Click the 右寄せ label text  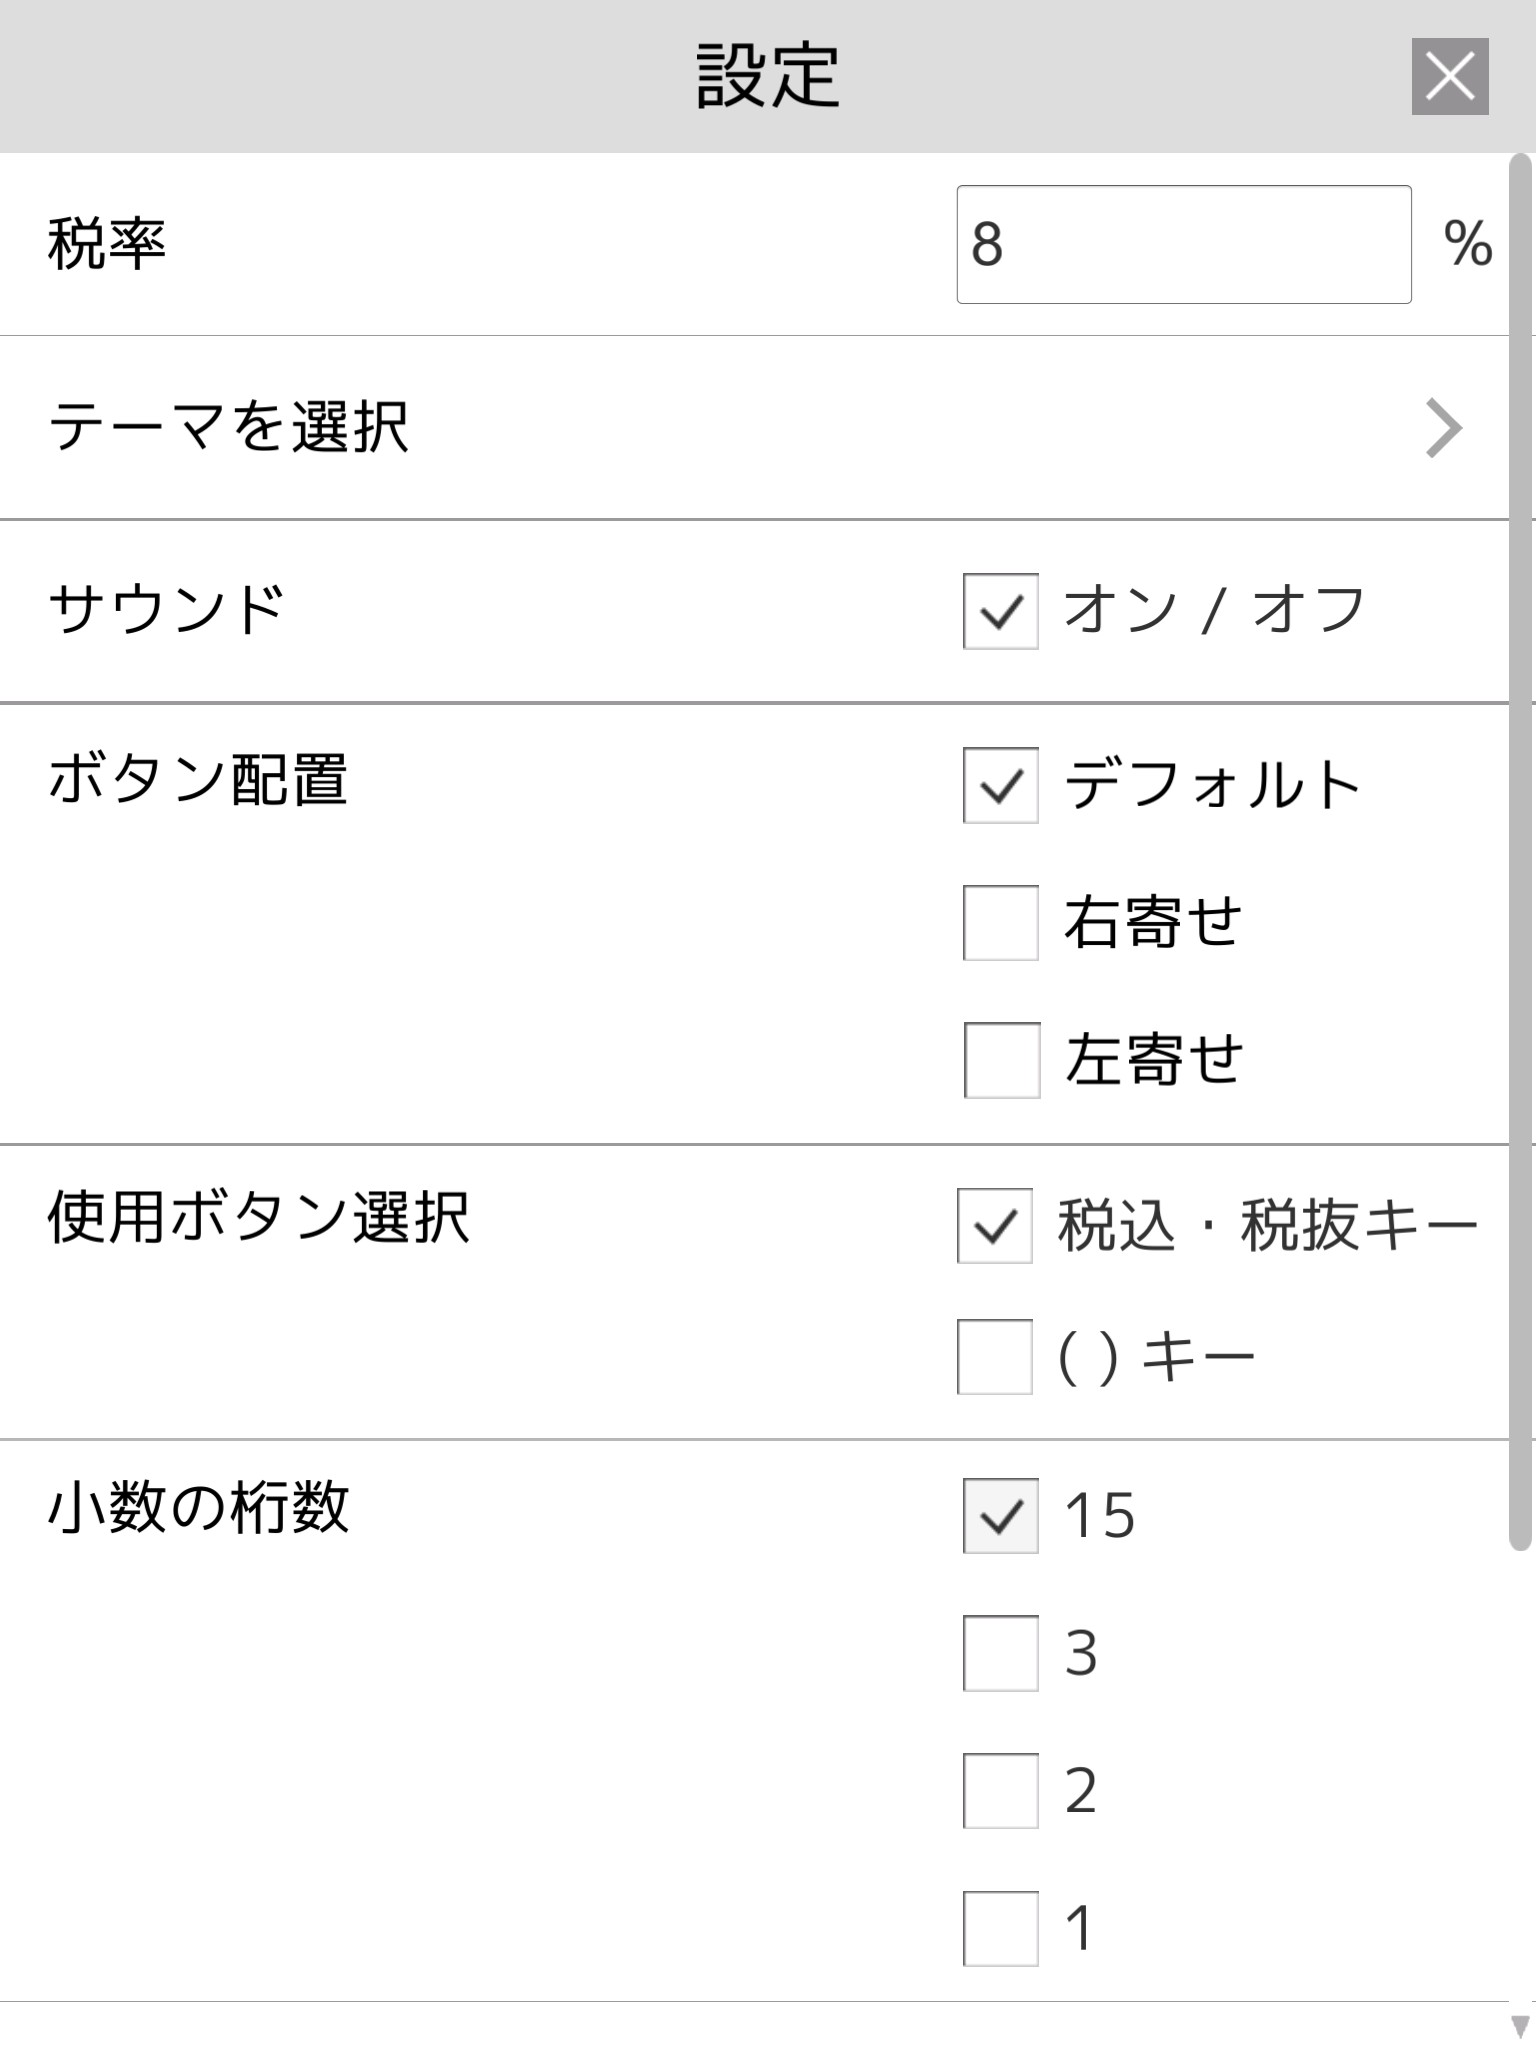coord(1153,922)
